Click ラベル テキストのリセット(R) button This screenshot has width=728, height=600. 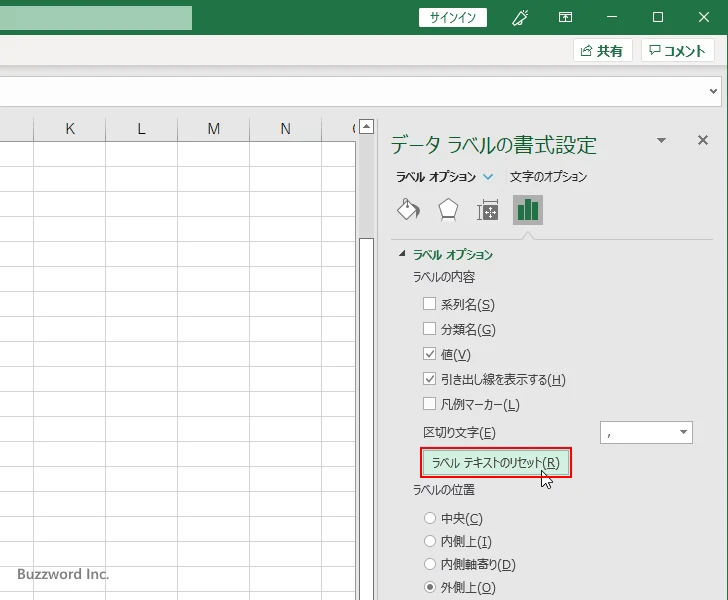coord(496,463)
